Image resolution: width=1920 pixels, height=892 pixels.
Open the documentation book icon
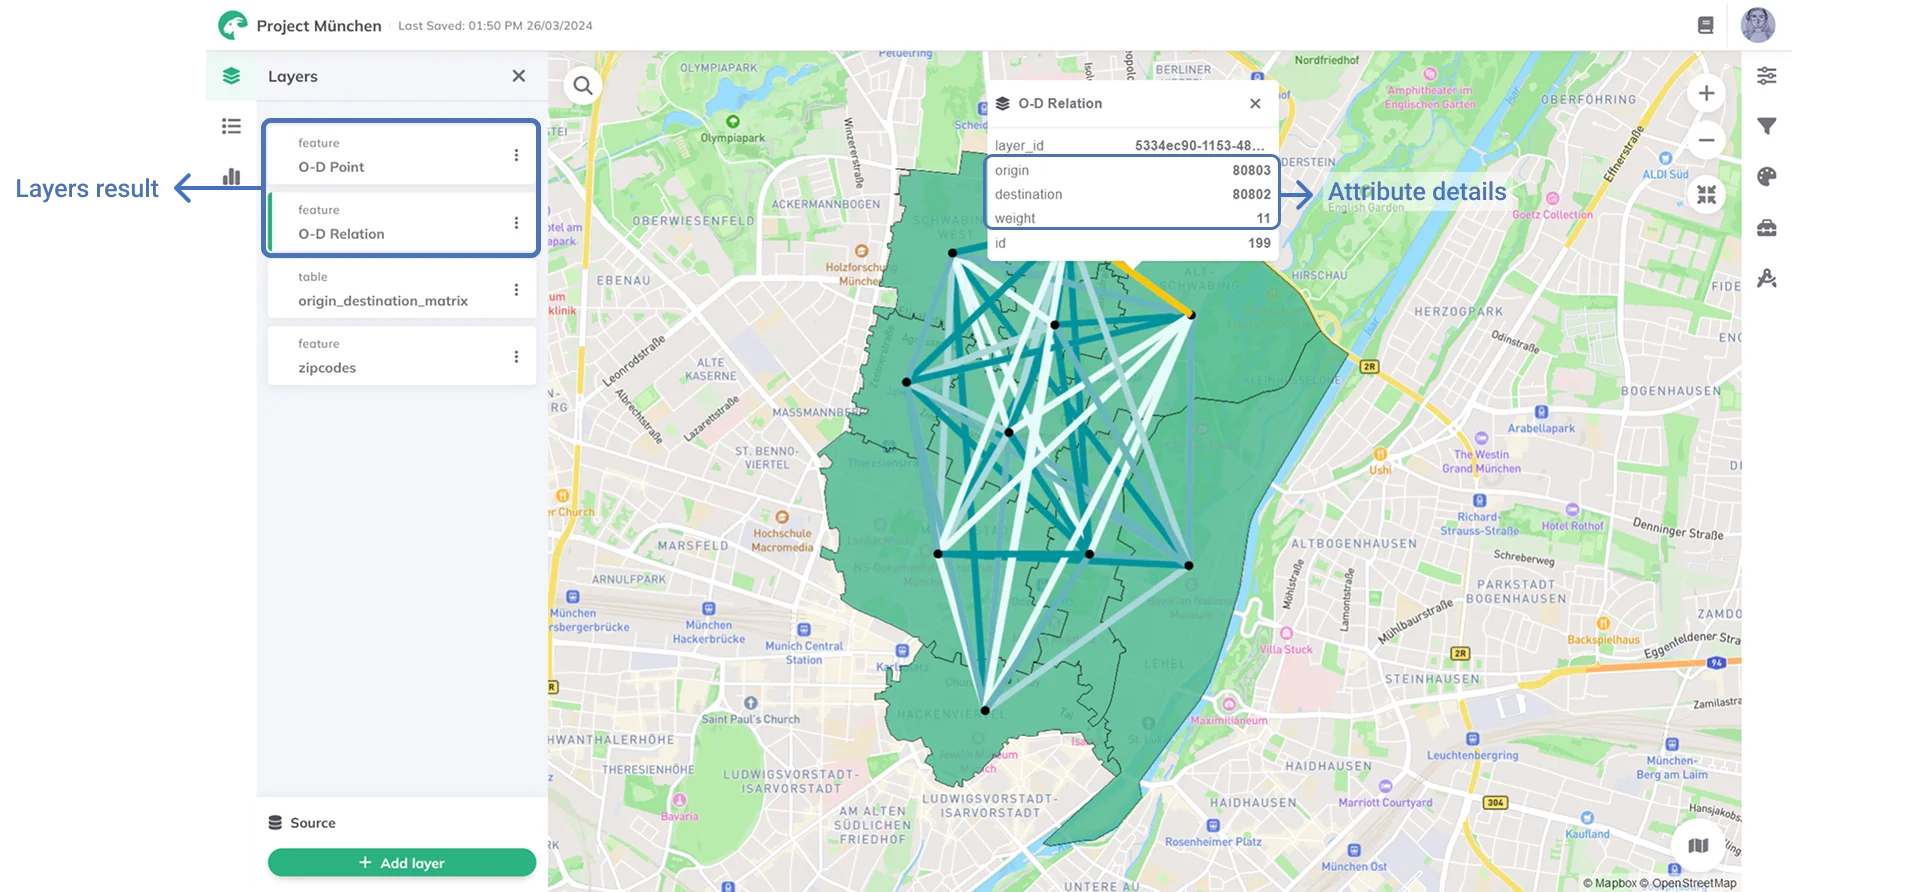[1706, 26]
